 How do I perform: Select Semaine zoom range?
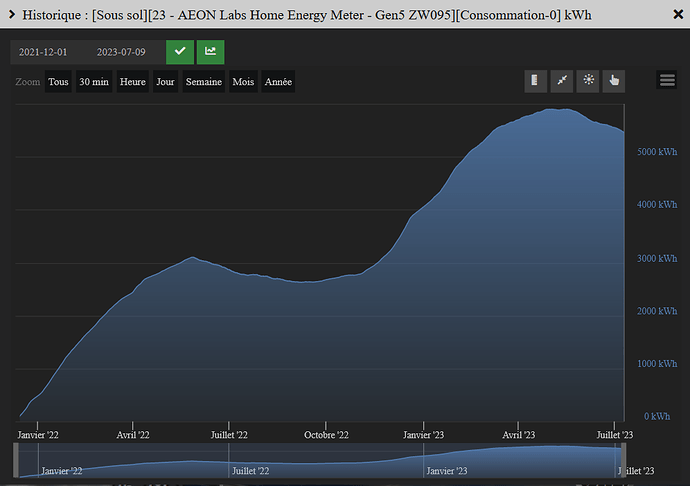[x=204, y=82]
